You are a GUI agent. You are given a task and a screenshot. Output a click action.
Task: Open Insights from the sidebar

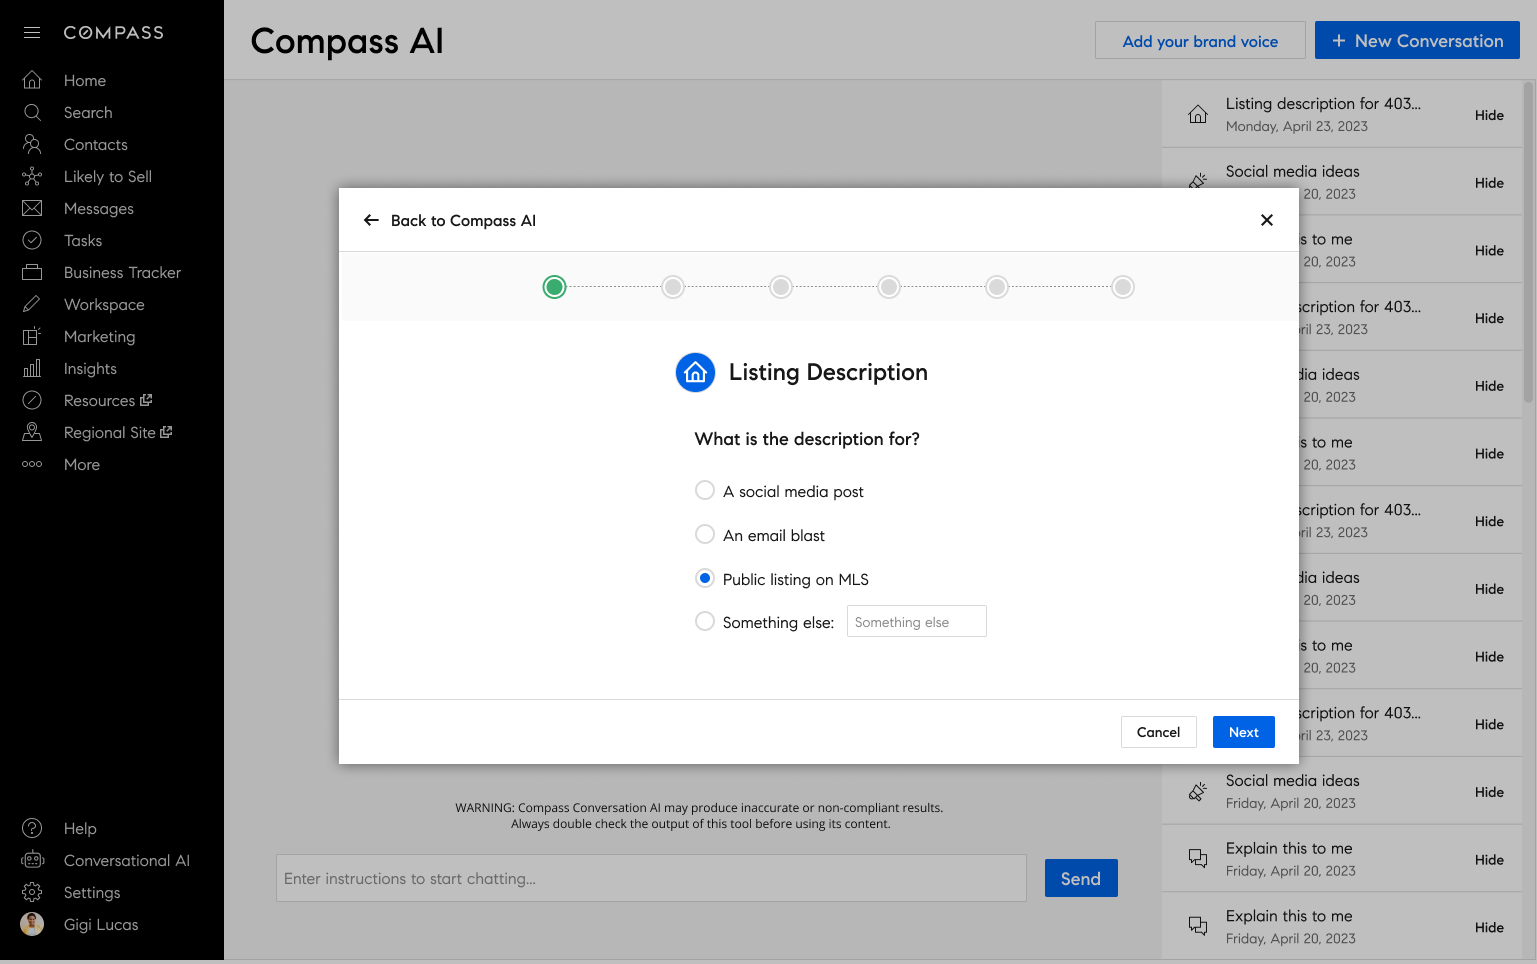(90, 368)
